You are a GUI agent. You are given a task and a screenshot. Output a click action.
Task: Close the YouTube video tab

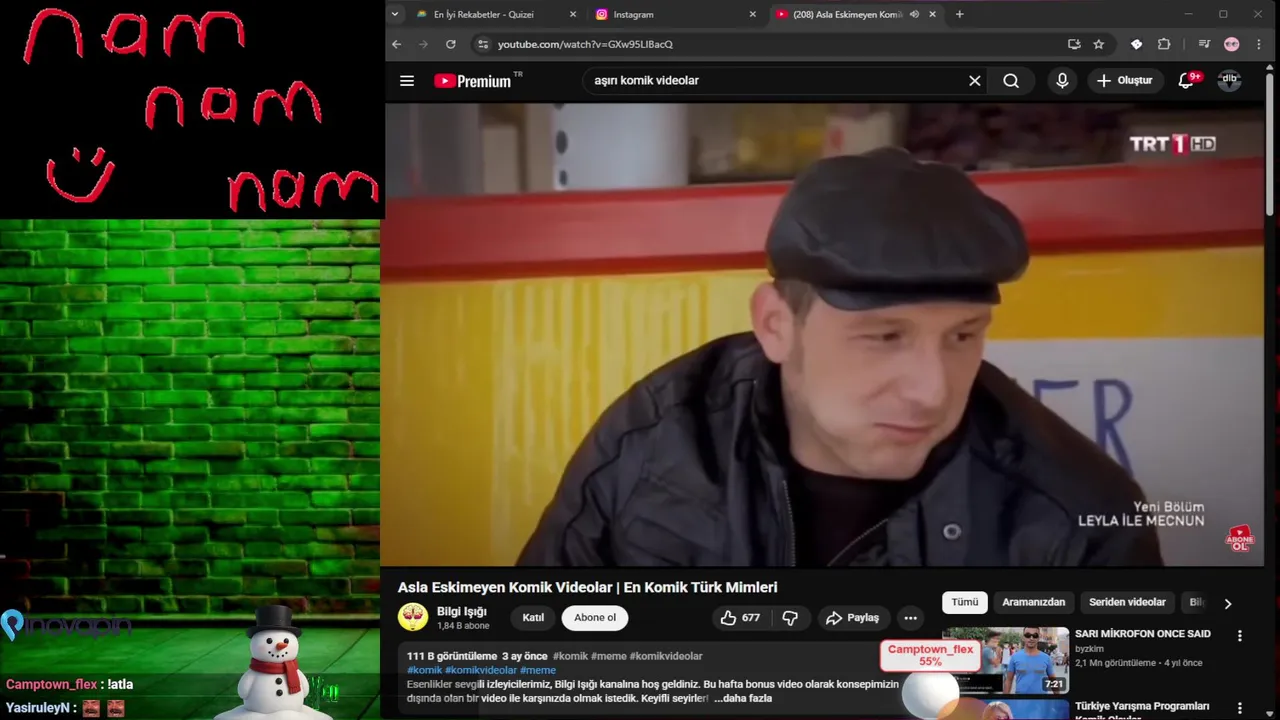[x=933, y=14]
